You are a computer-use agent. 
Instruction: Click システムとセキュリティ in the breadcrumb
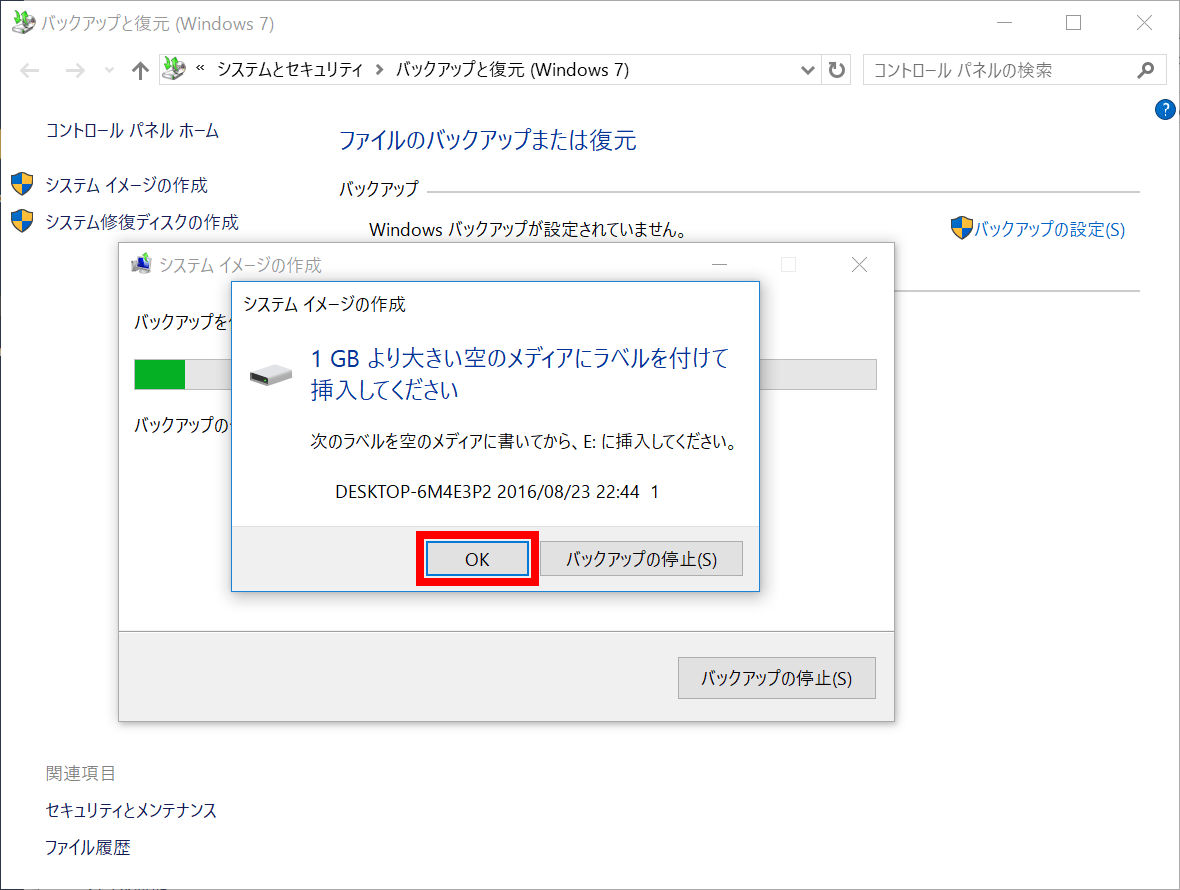coord(290,70)
